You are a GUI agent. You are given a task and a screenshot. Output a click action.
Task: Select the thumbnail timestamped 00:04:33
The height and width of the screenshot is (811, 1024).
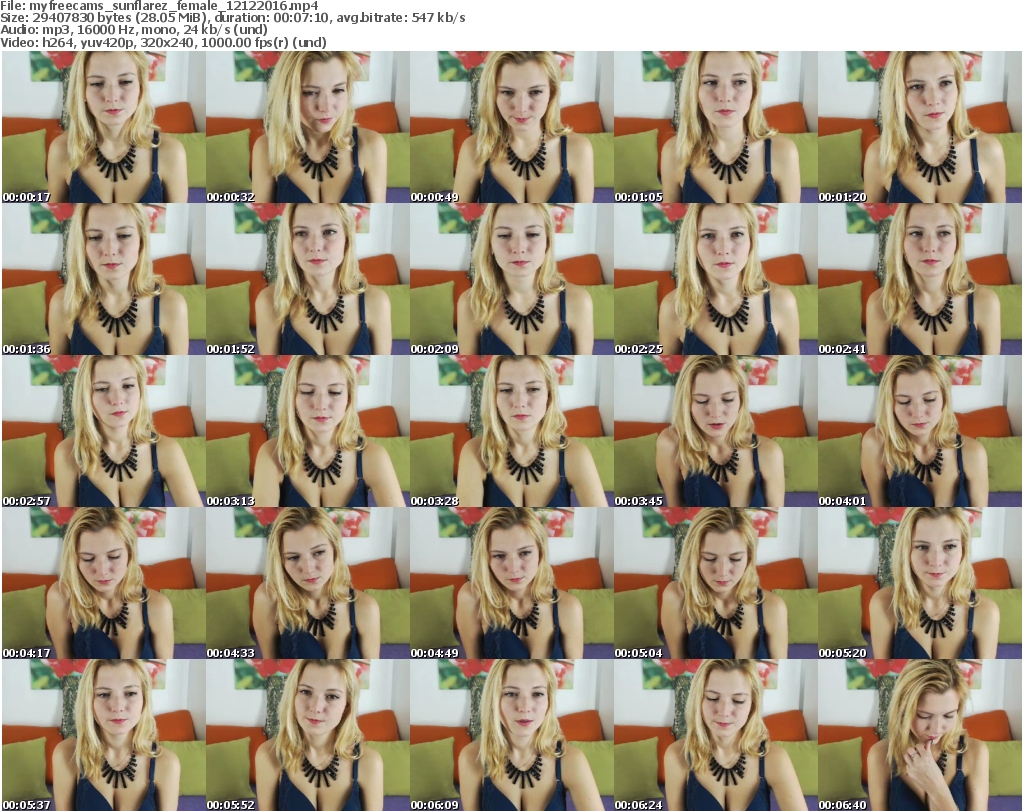click(x=308, y=583)
